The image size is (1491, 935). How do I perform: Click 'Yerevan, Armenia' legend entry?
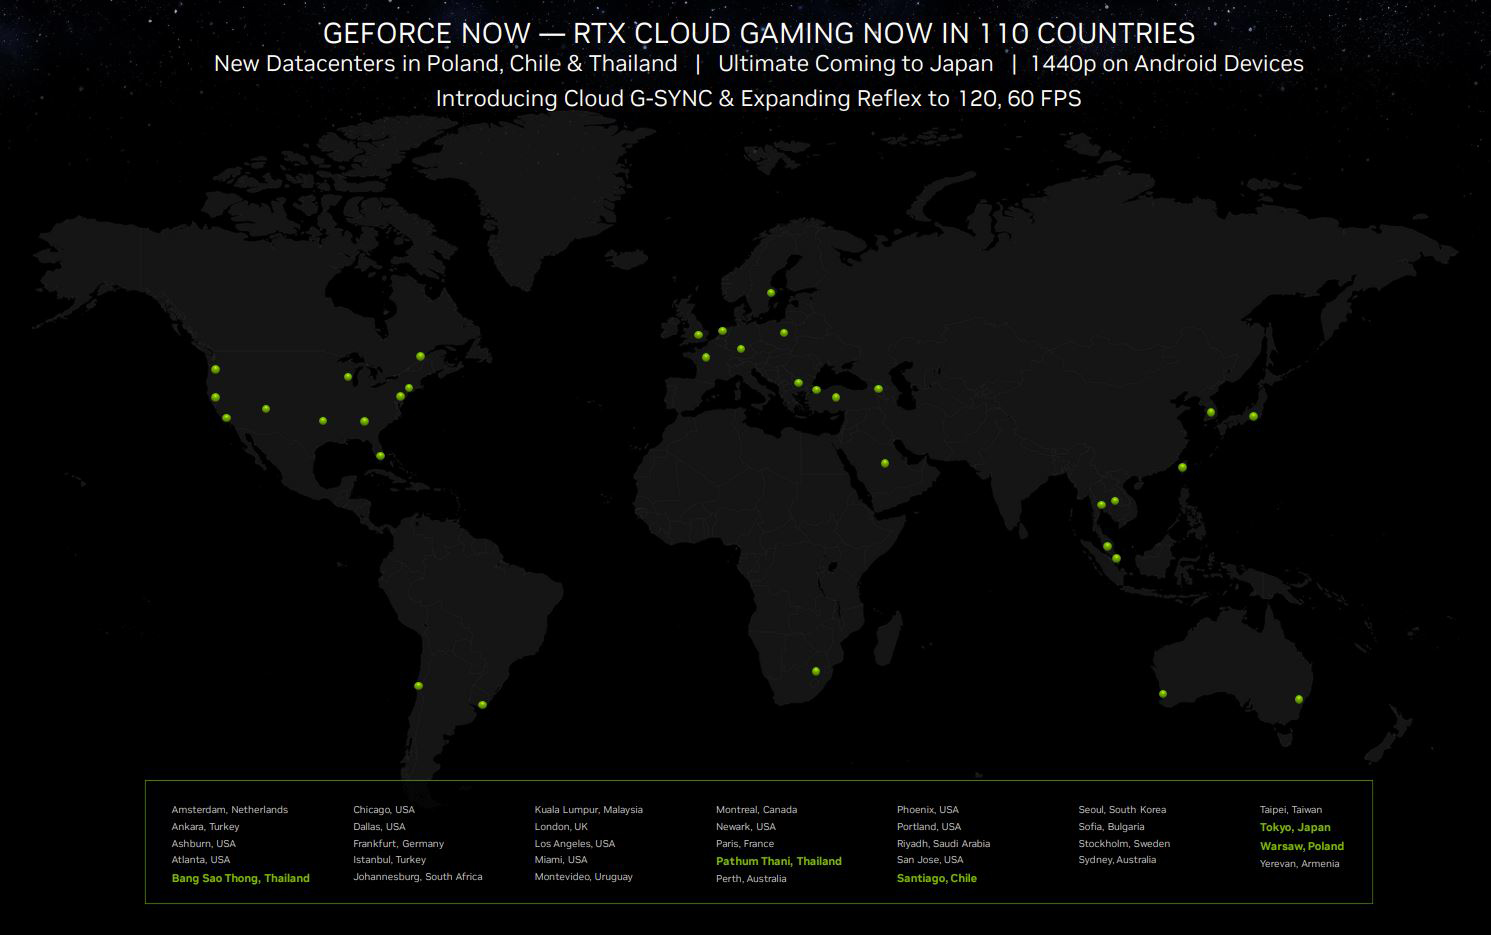point(1299,864)
